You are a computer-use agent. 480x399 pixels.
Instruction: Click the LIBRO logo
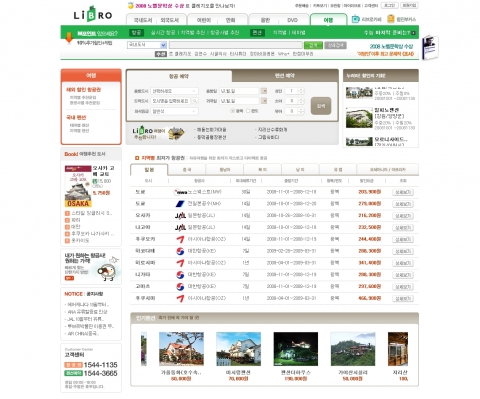point(93,14)
